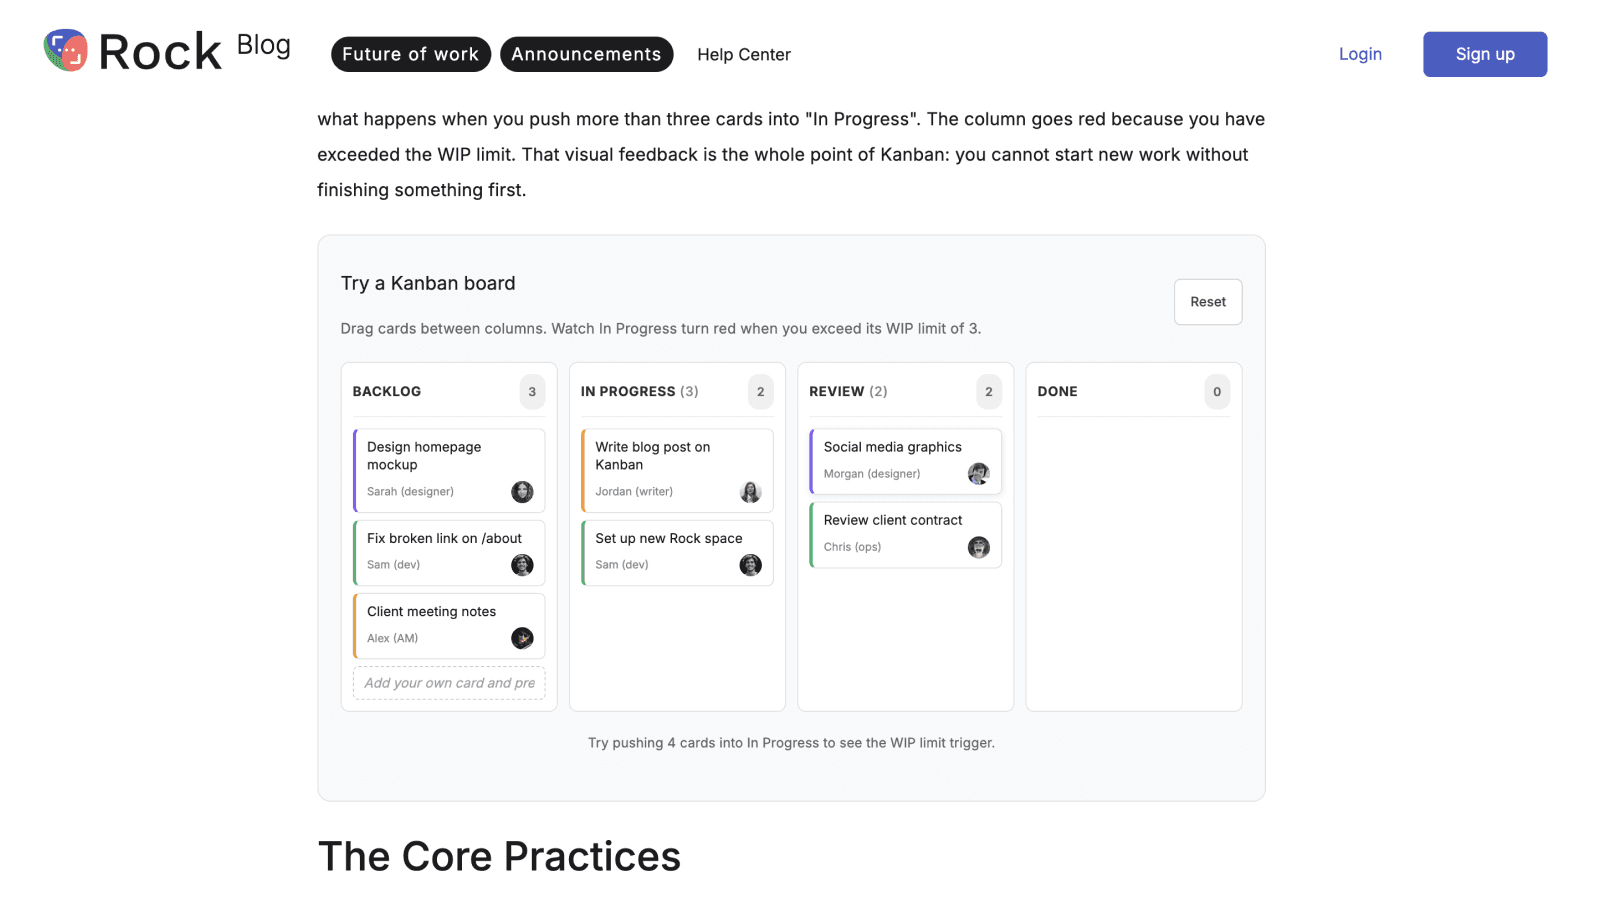Click the Rock logo icon
Viewport: 1600px width, 900px height.
[x=66, y=50]
